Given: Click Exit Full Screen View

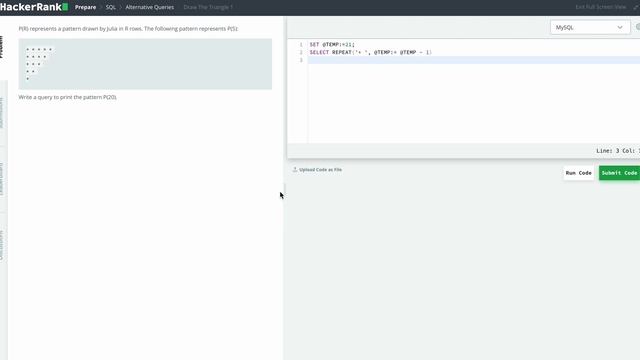Looking at the screenshot, I should point(600,7).
